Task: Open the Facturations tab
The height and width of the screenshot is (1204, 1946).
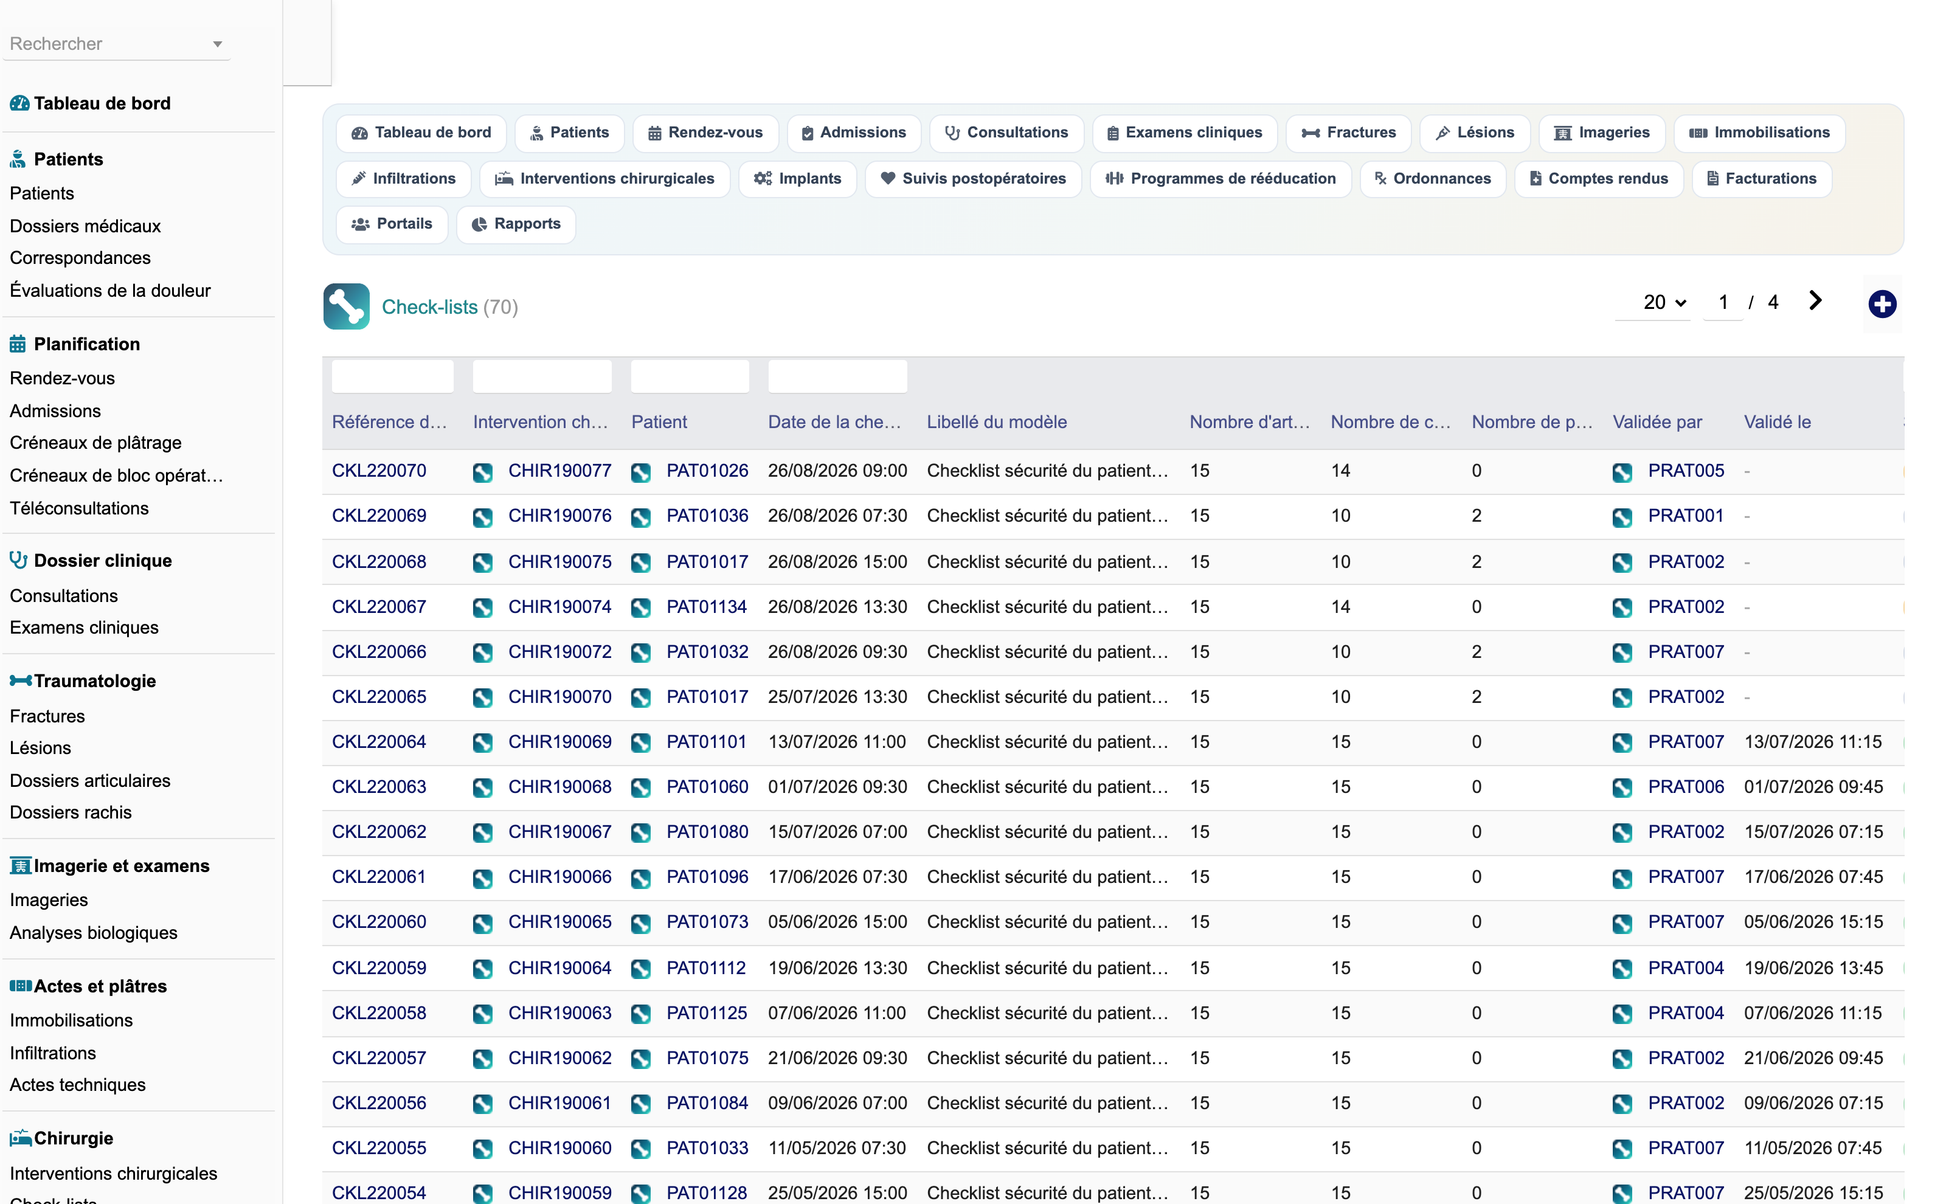Action: pos(1761,179)
